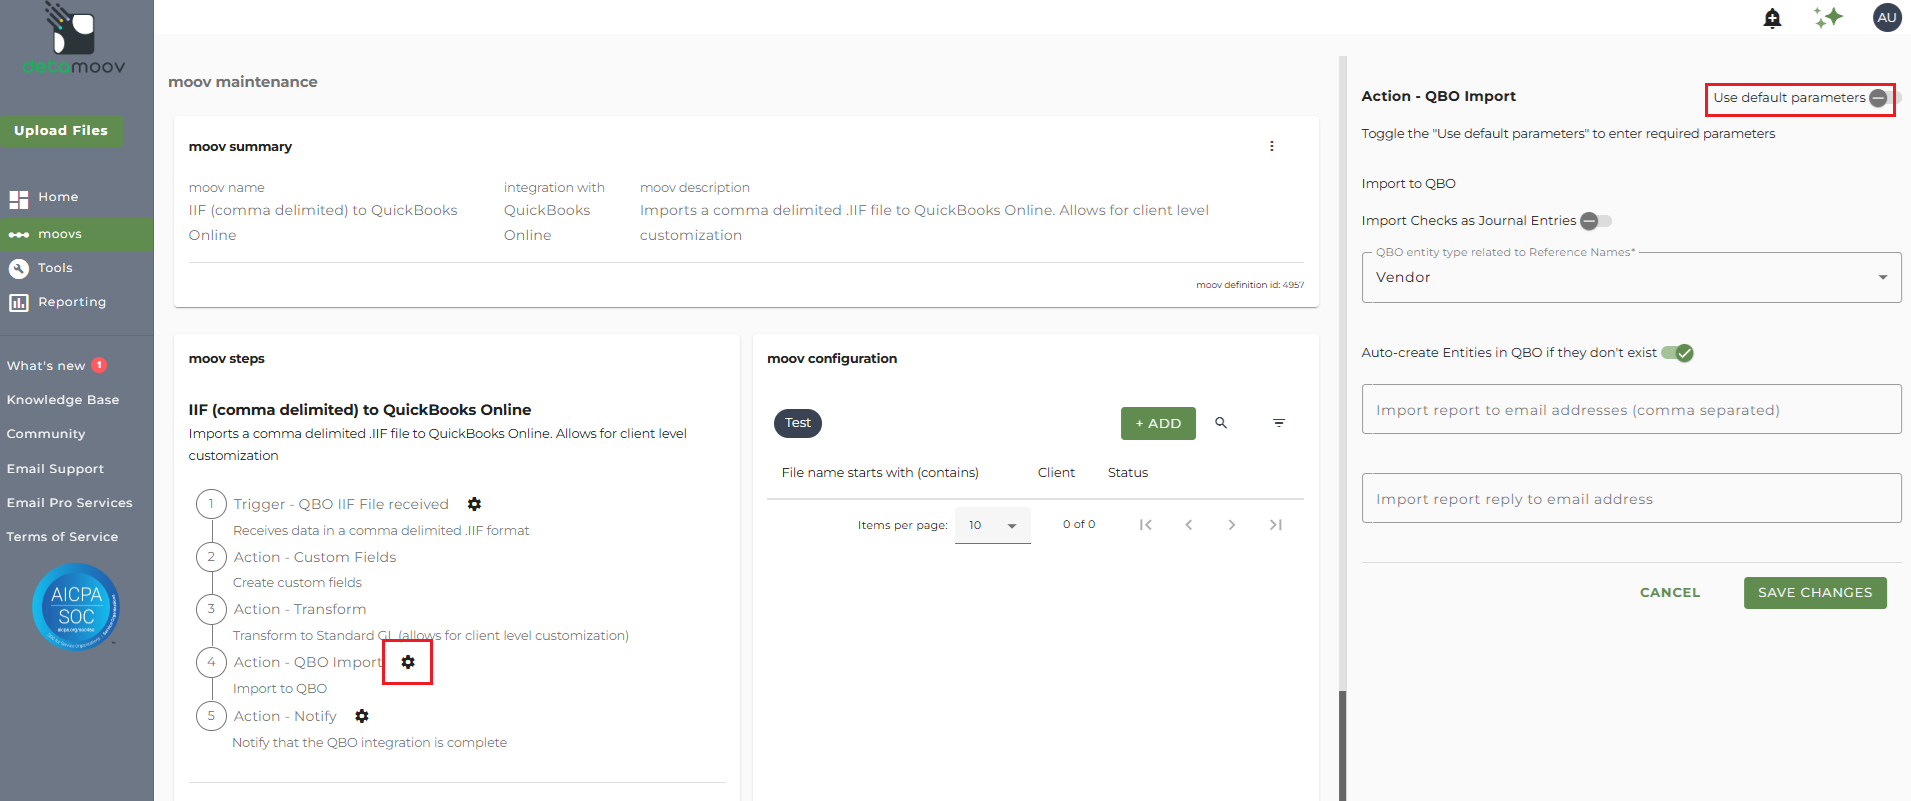Viewport: 1911px width, 801px height.
Task: Open QBO entity type dropdown
Action: coord(1631,277)
